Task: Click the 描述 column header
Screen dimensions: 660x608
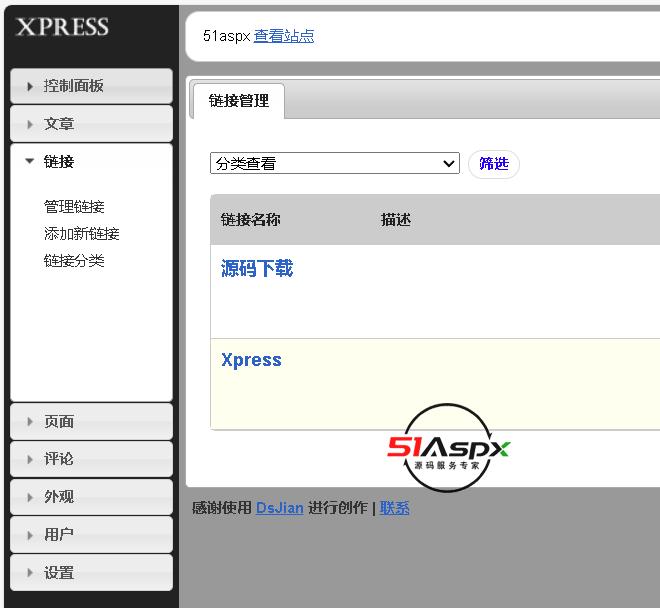Action: click(x=396, y=220)
